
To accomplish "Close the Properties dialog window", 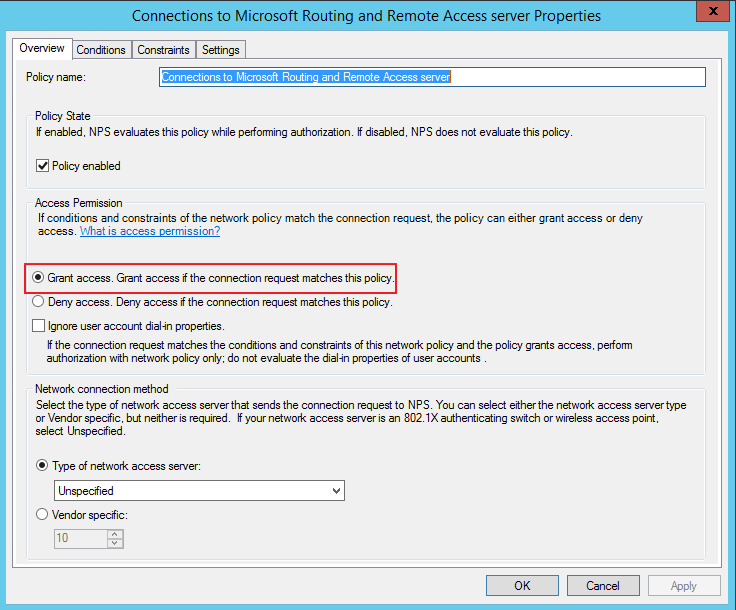I will click(713, 11).
